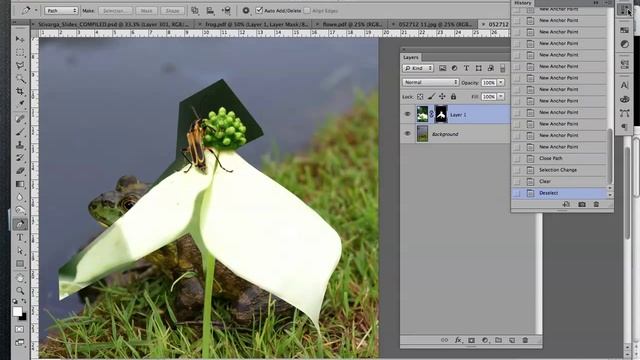Screen dimensions: 640x360
Task: Open the layer Kind filter dropdown
Action: click(x=418, y=68)
